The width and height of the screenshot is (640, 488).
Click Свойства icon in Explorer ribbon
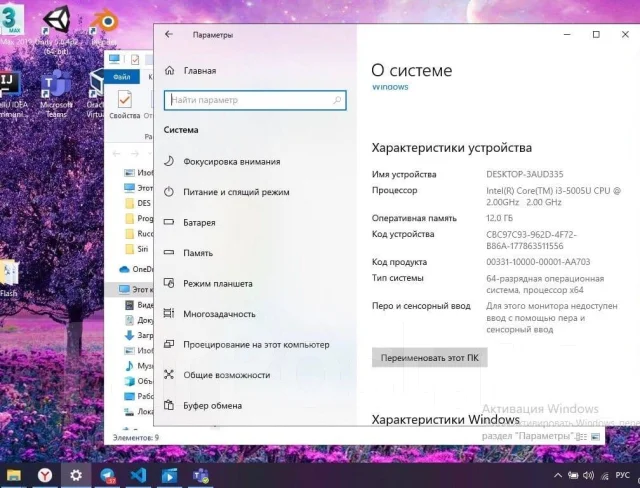pyautogui.click(x=124, y=105)
